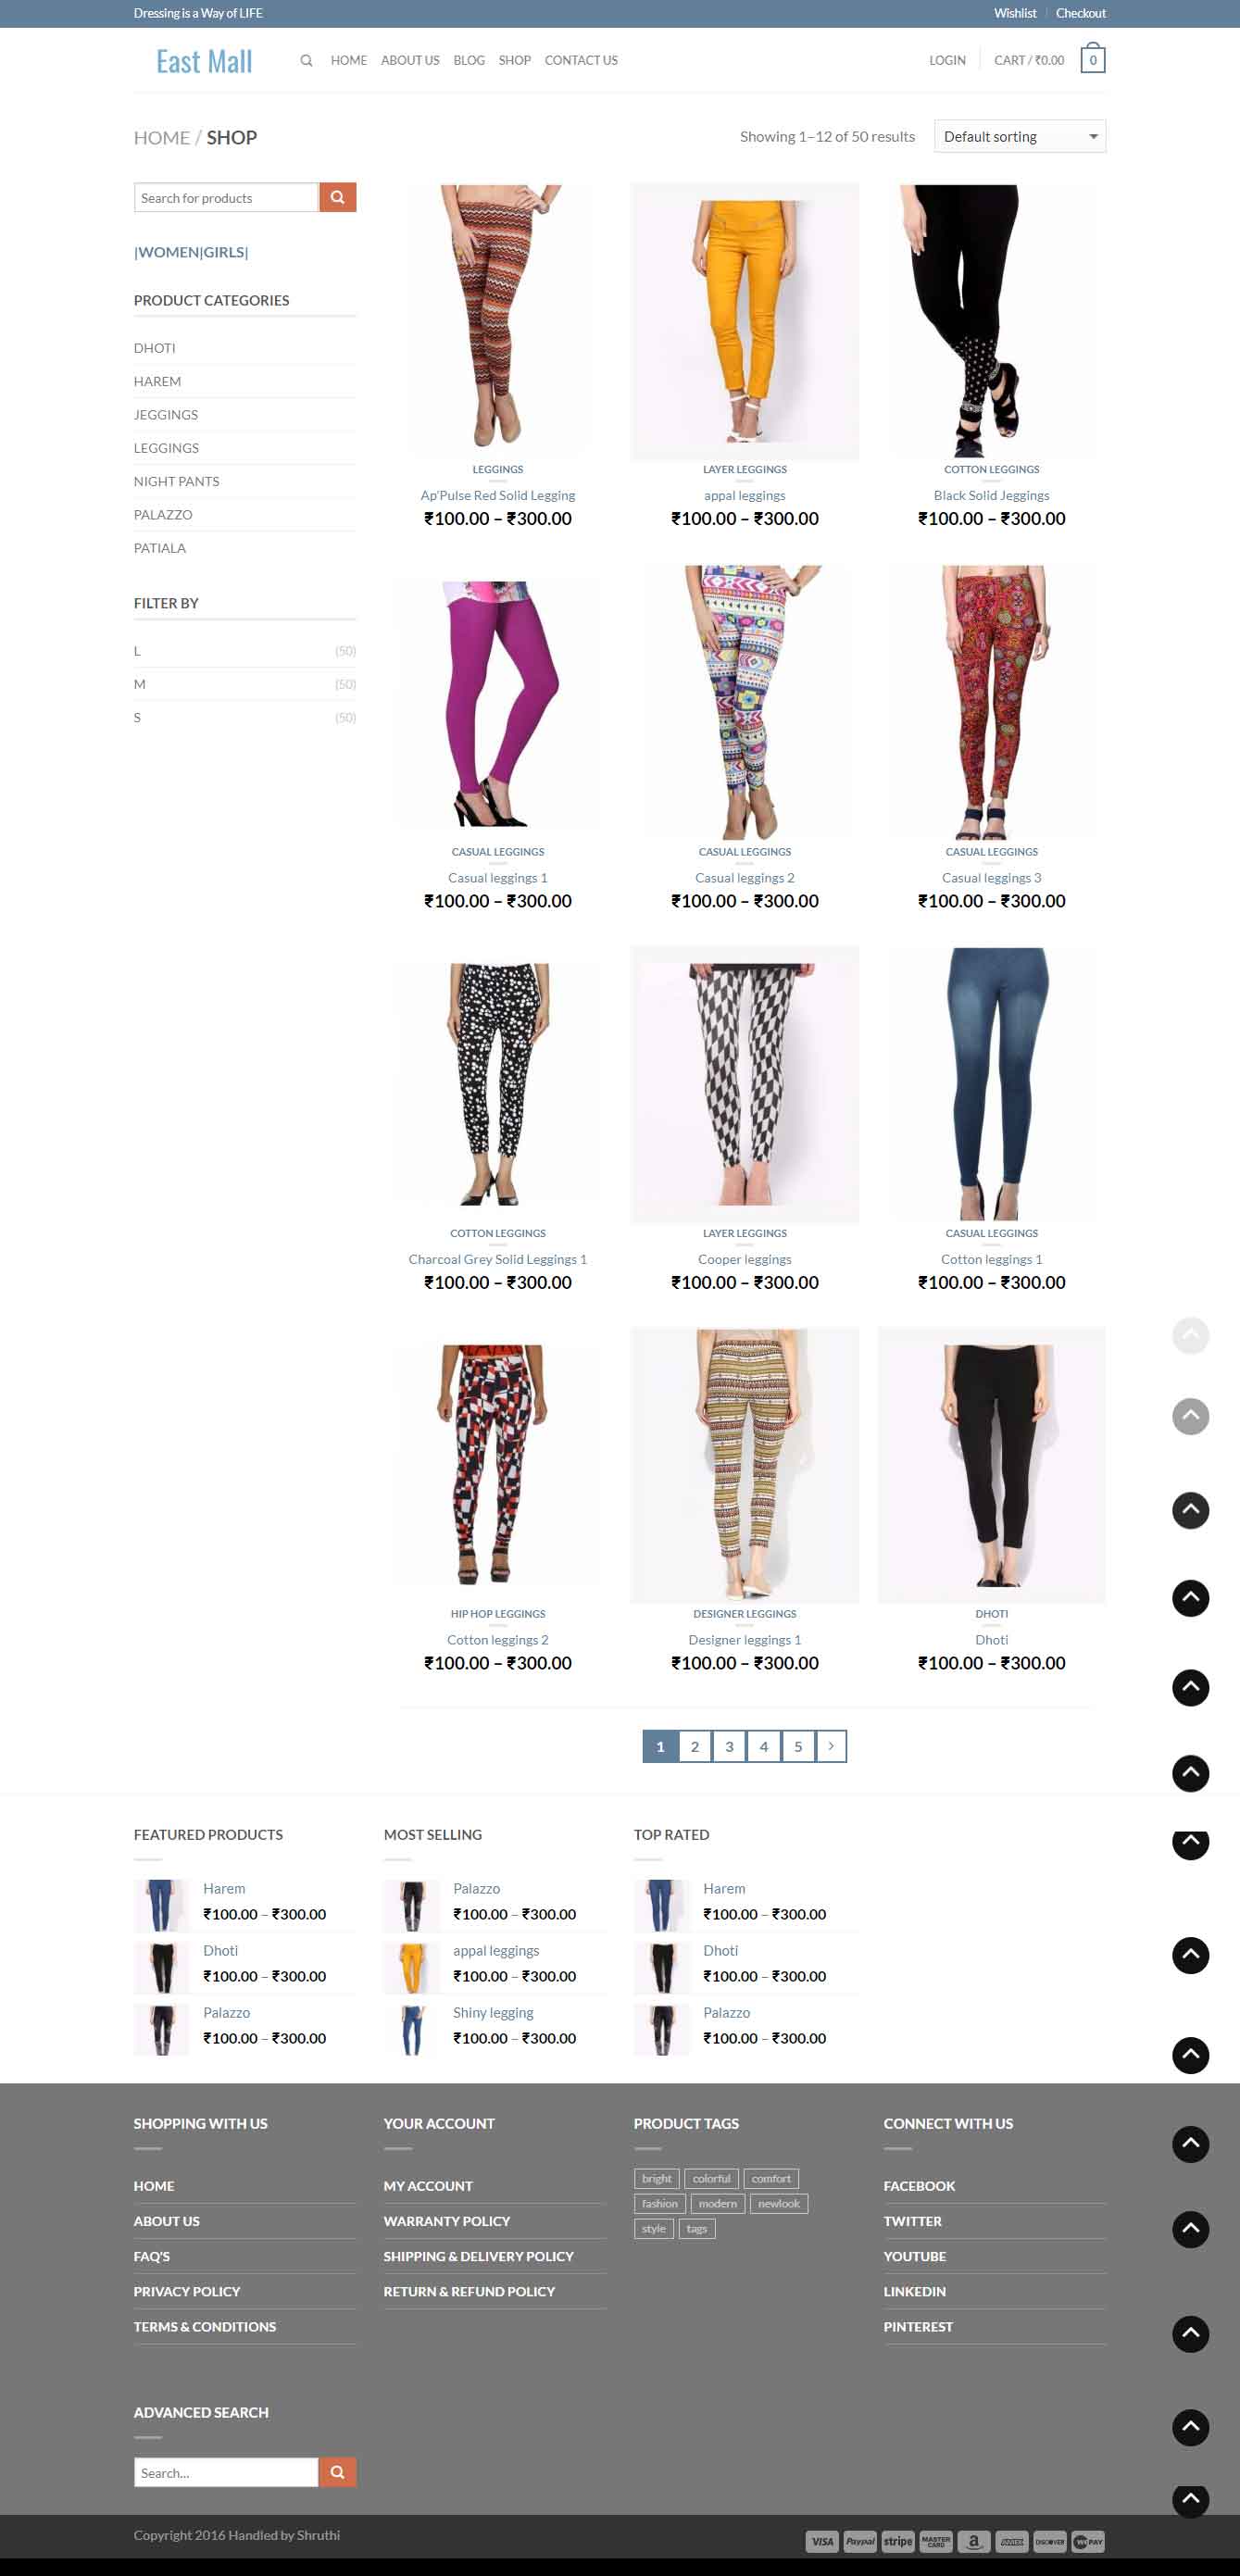Open the Default sorting dropdown

(1019, 137)
